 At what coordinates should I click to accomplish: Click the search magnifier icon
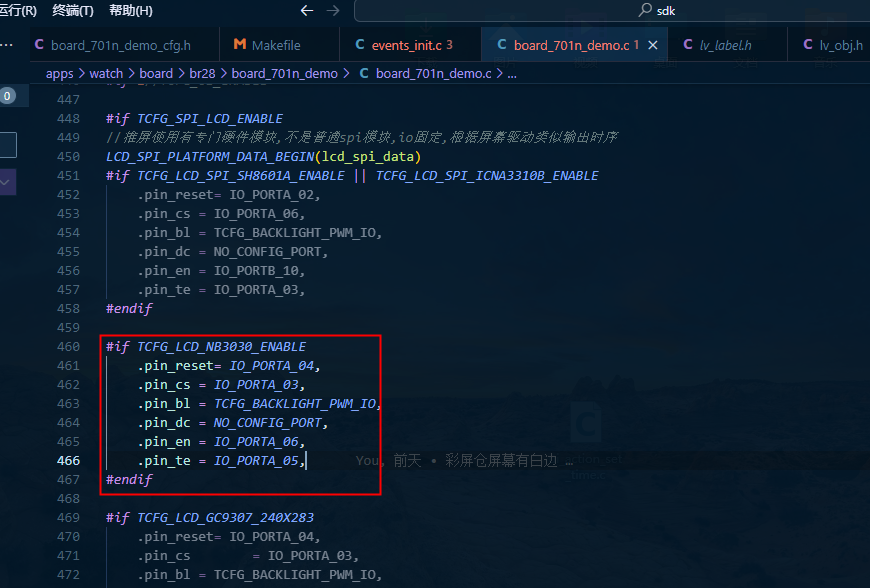coord(645,10)
